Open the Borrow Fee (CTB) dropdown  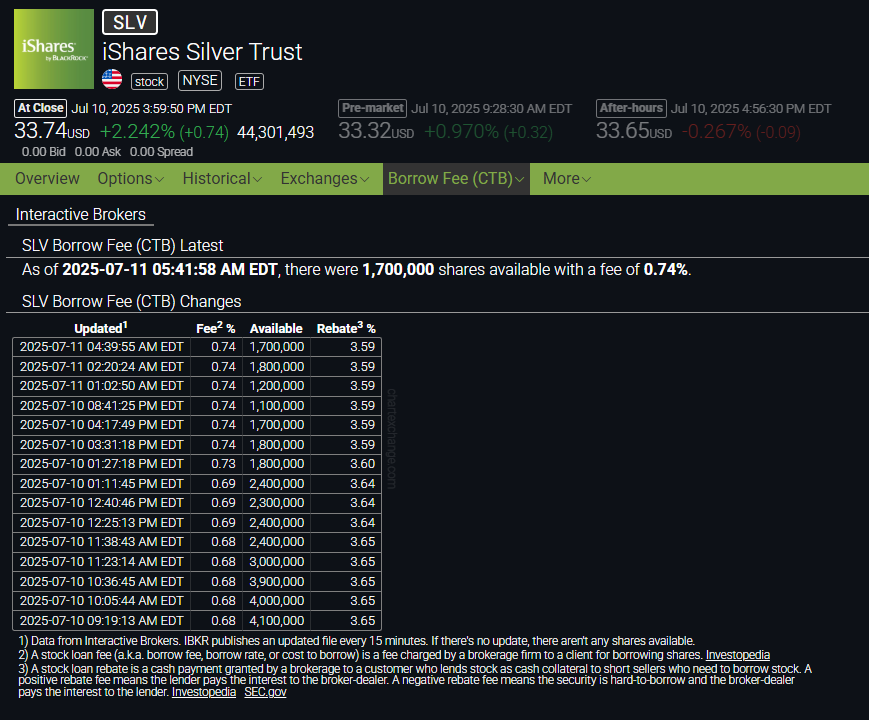pyautogui.click(x=456, y=178)
